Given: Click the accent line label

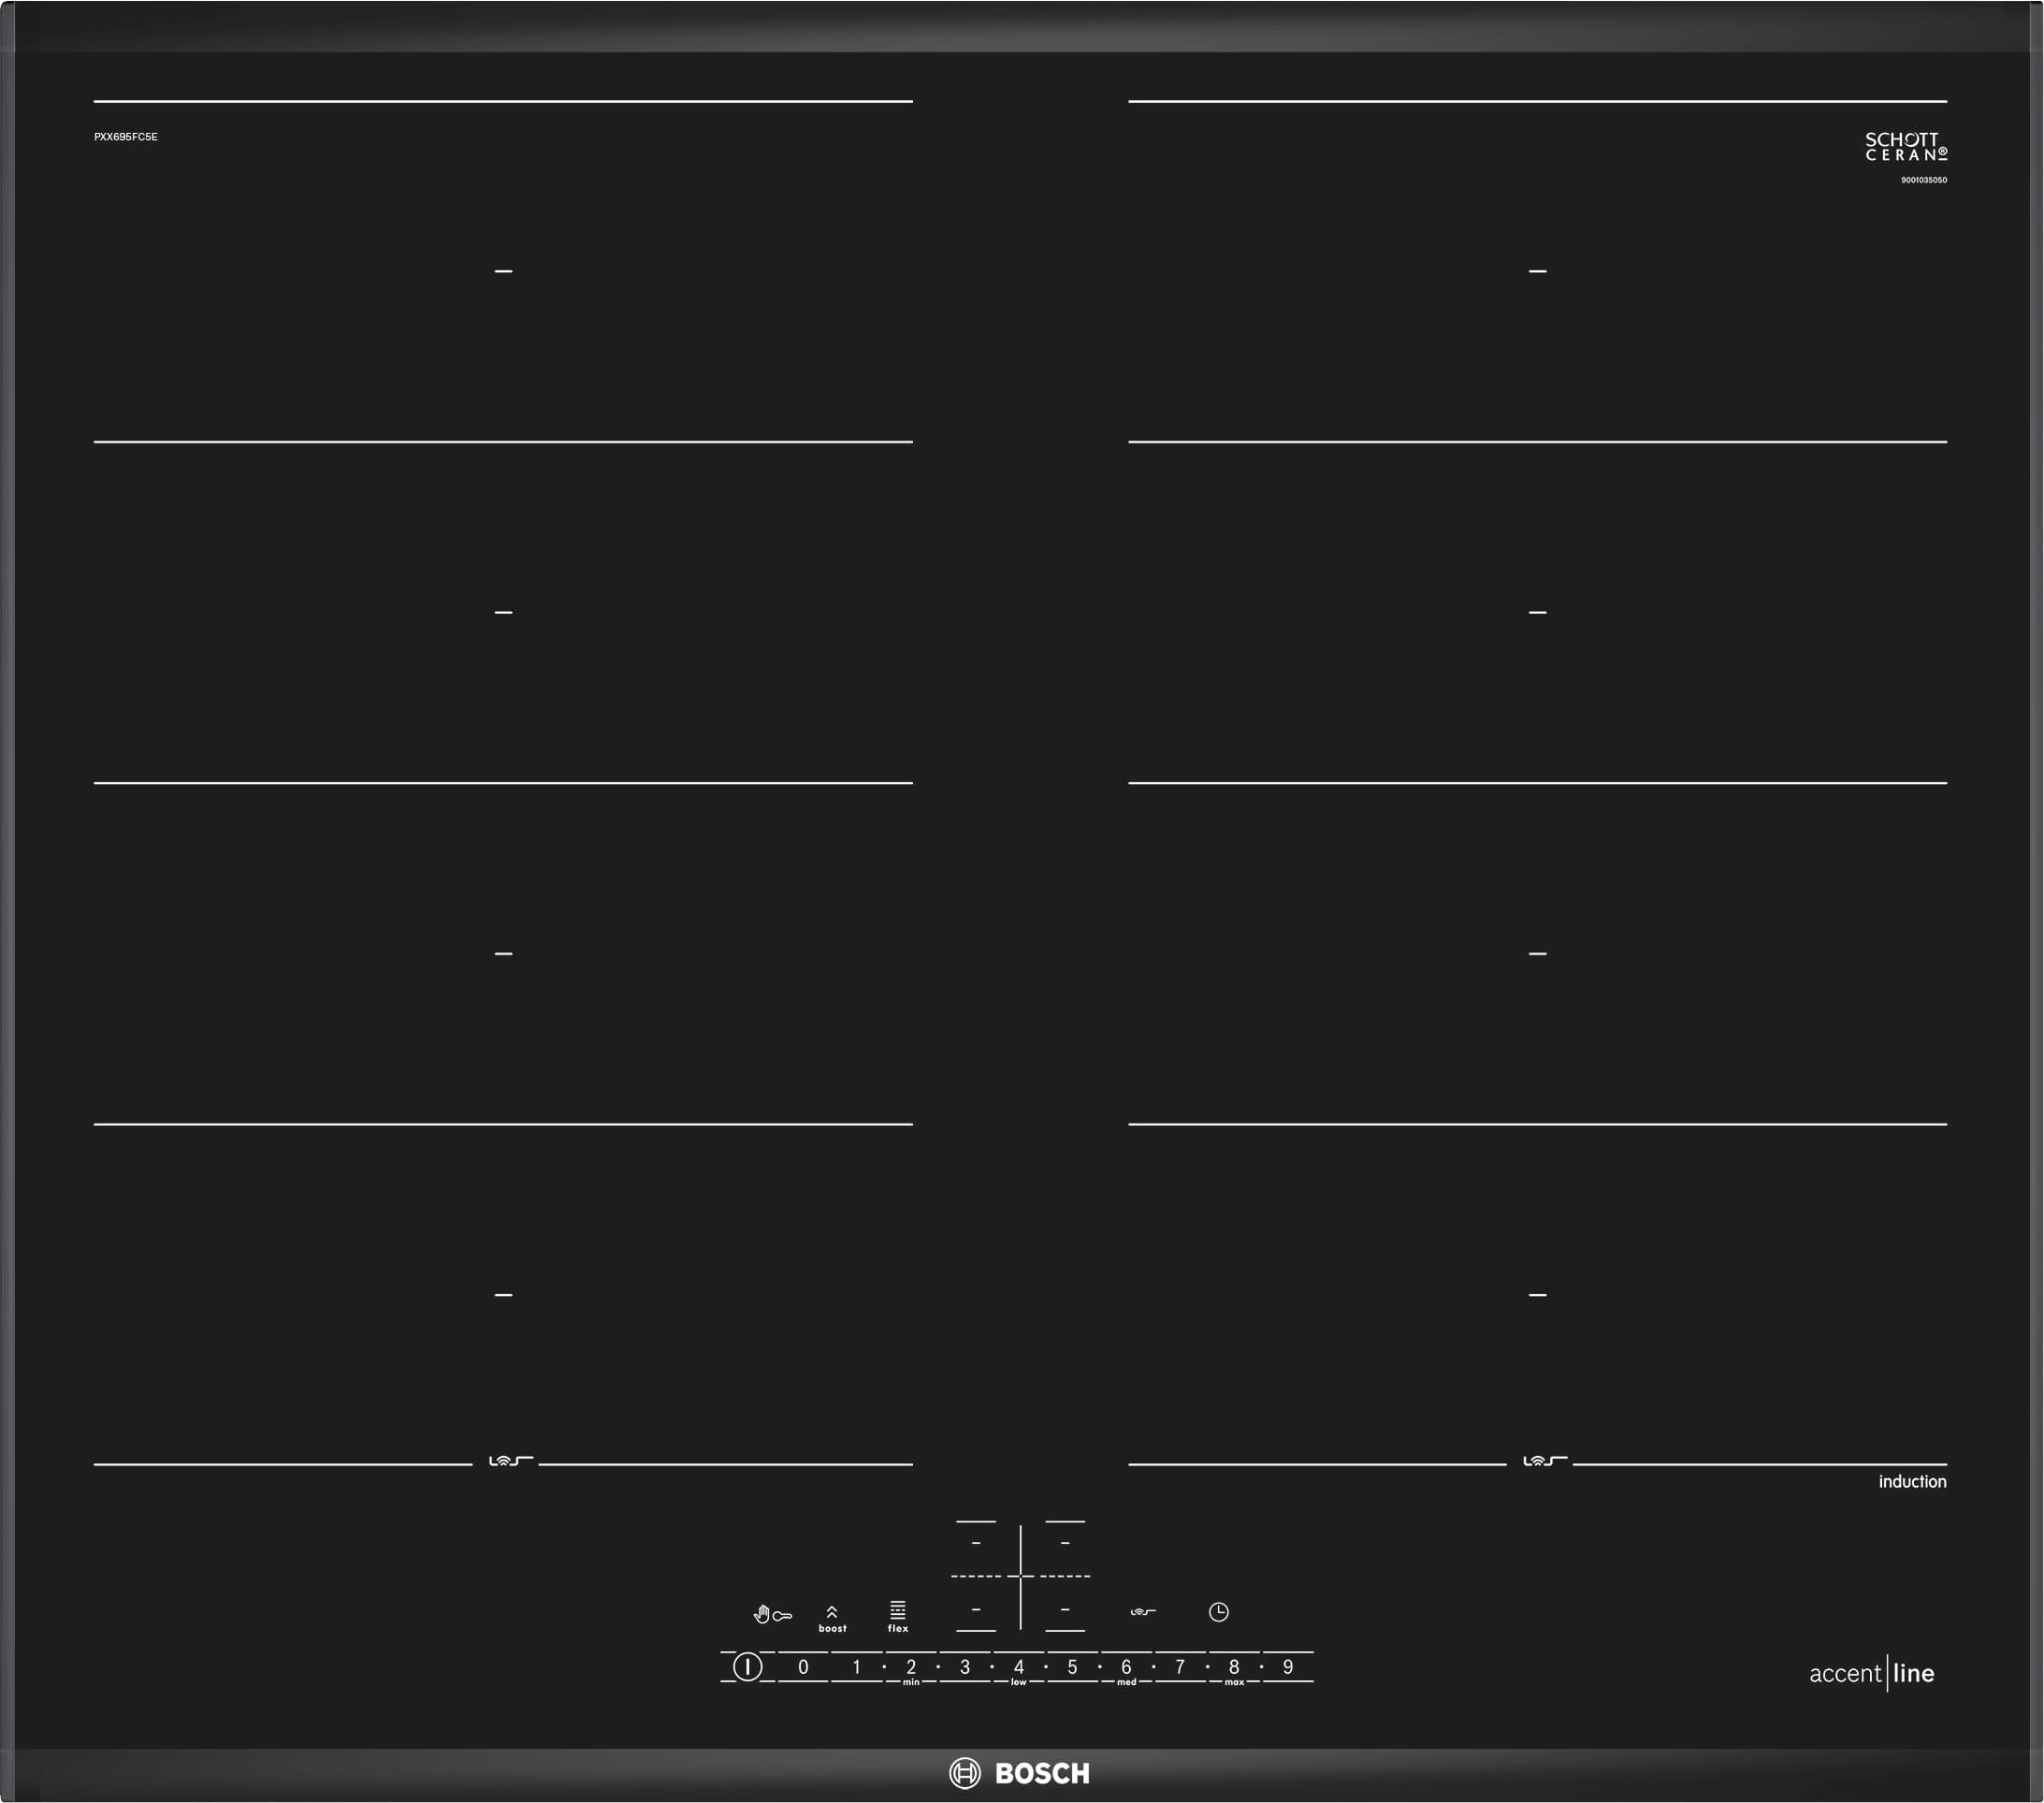Looking at the screenshot, I should (1871, 1673).
